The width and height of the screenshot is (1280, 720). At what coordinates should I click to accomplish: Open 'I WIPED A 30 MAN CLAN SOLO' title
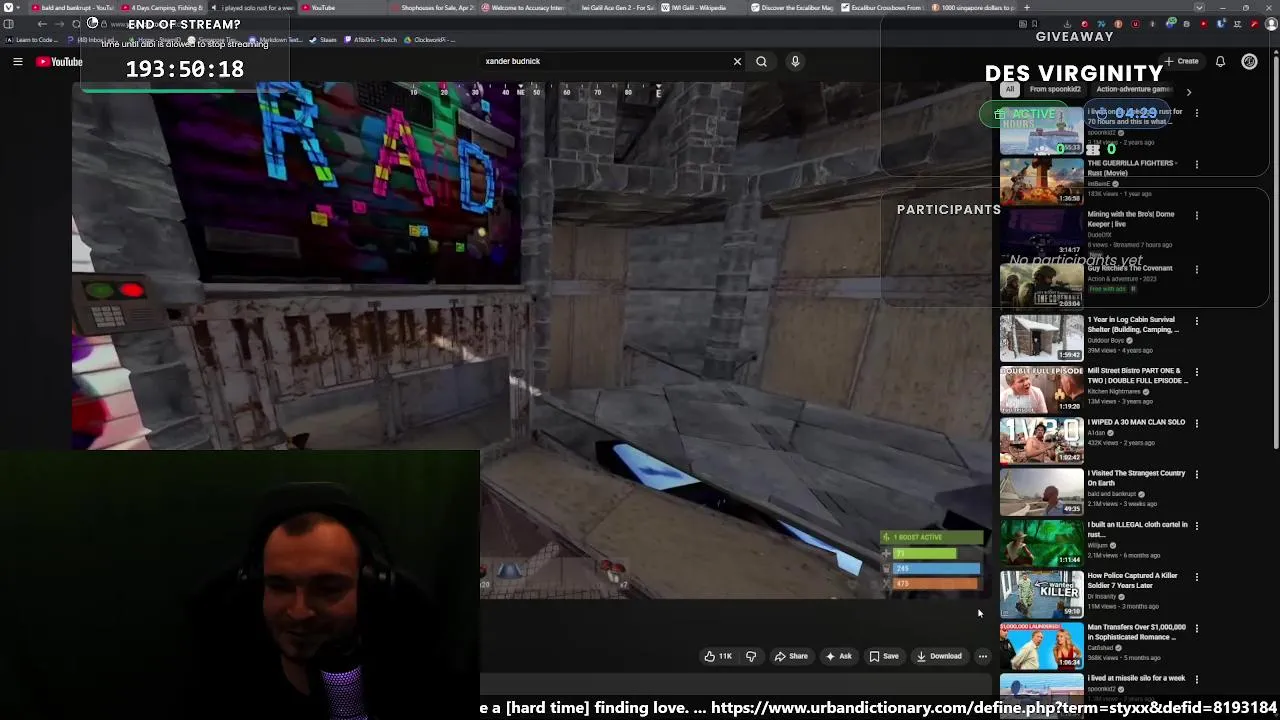tap(1136, 422)
